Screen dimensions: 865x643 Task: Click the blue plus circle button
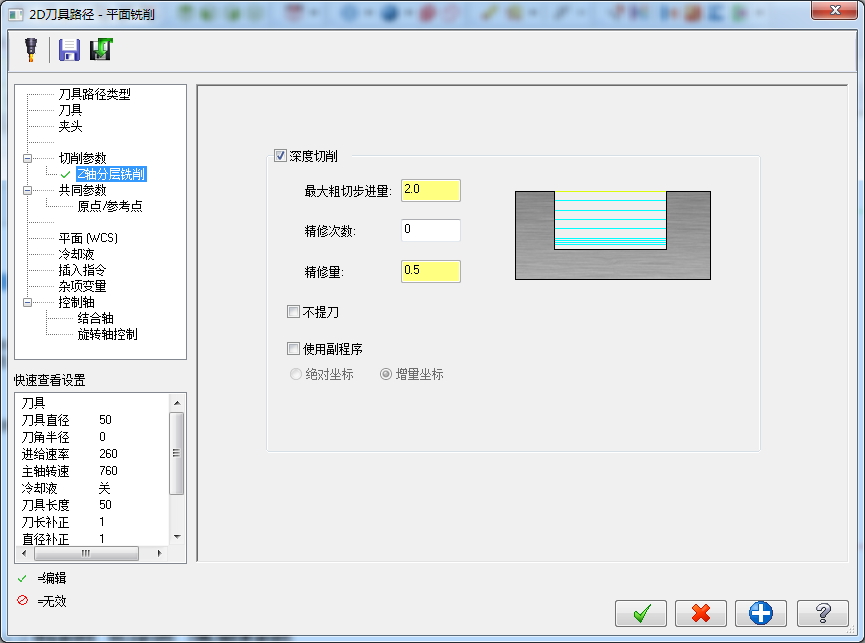(760, 613)
